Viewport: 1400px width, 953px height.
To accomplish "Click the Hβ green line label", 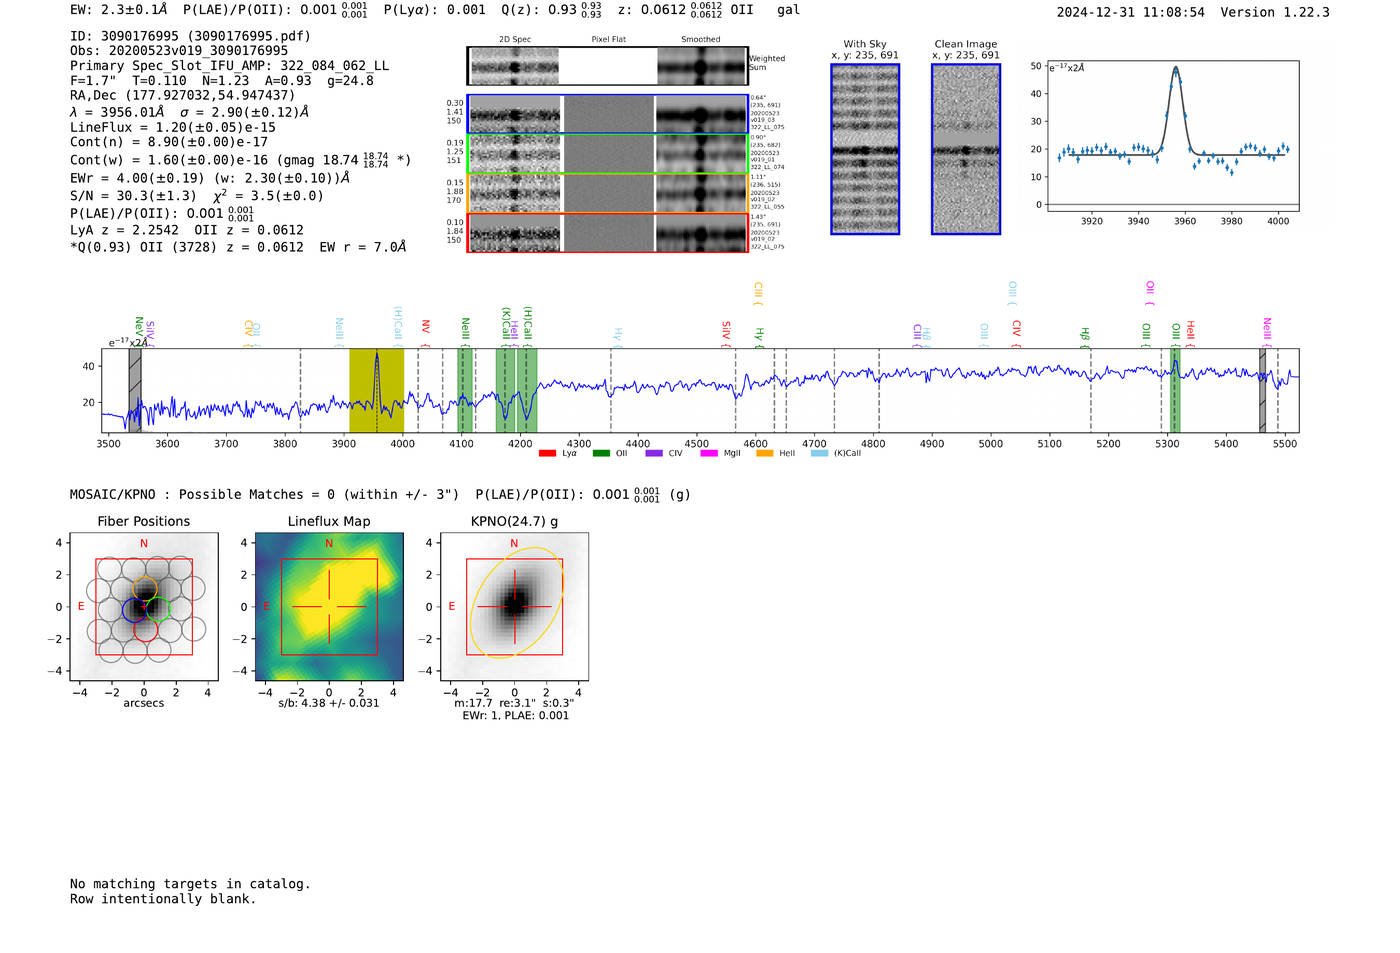I will [x=1085, y=335].
